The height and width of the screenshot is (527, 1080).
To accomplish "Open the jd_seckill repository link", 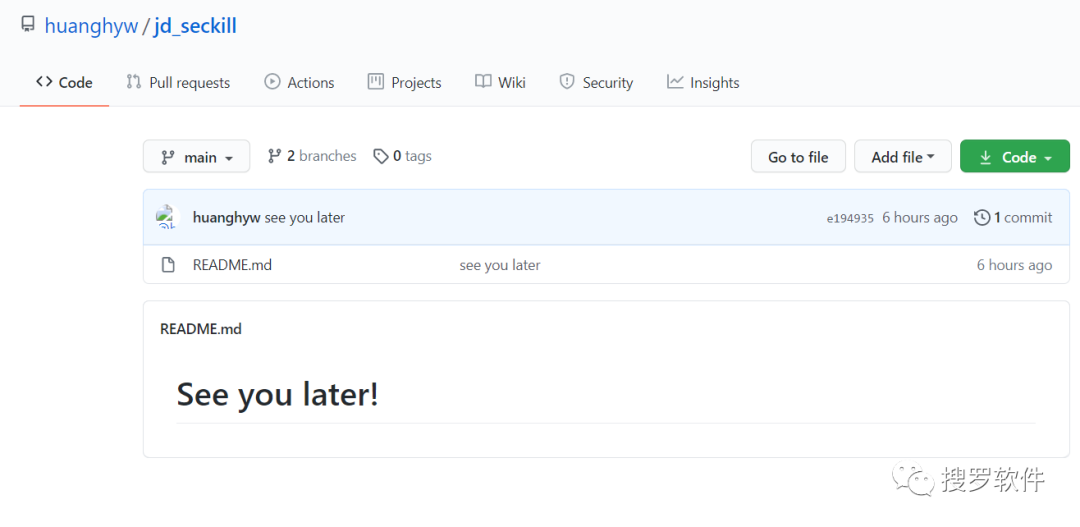I will tap(196, 26).
